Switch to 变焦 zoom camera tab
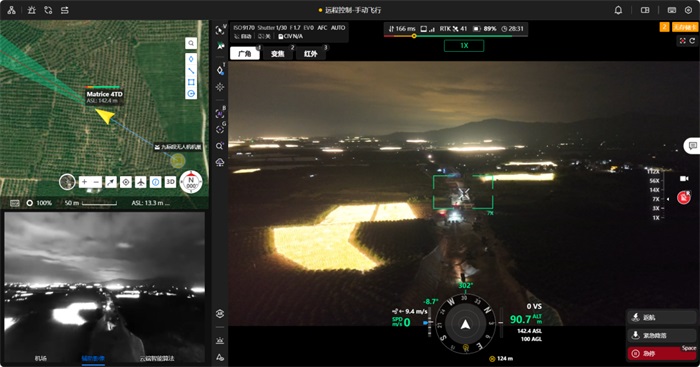Screen dimensions: 700x367 point(277,54)
